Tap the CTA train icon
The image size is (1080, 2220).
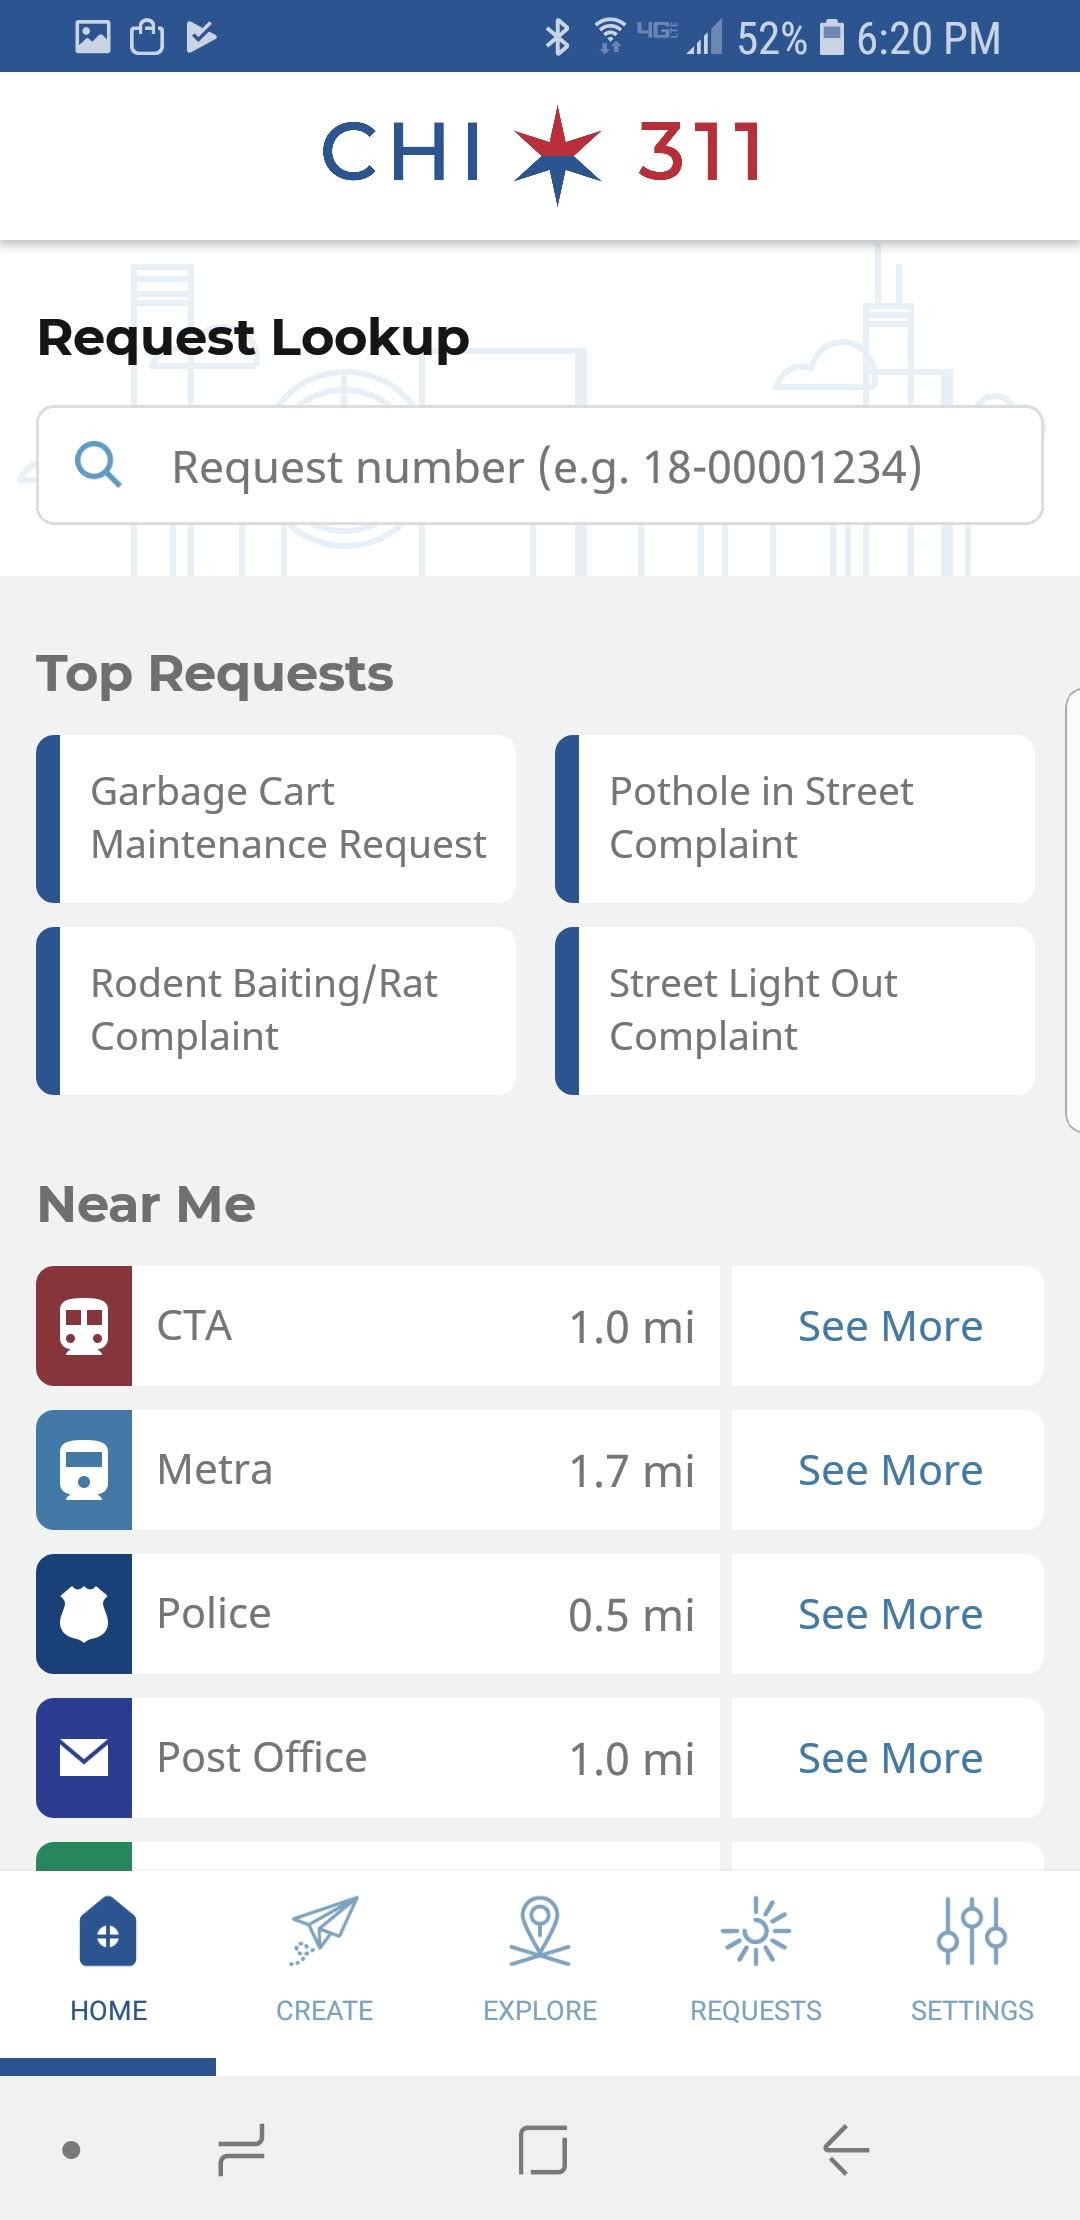[x=84, y=1326]
